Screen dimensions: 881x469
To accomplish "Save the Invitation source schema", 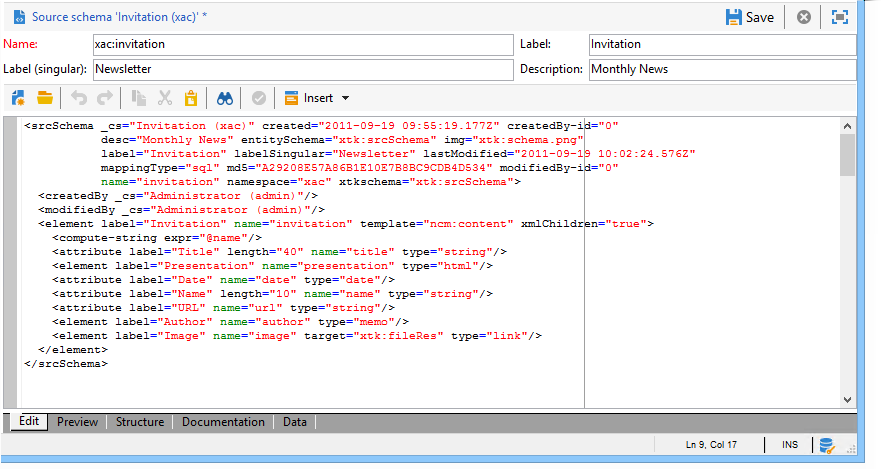I will click(750, 17).
